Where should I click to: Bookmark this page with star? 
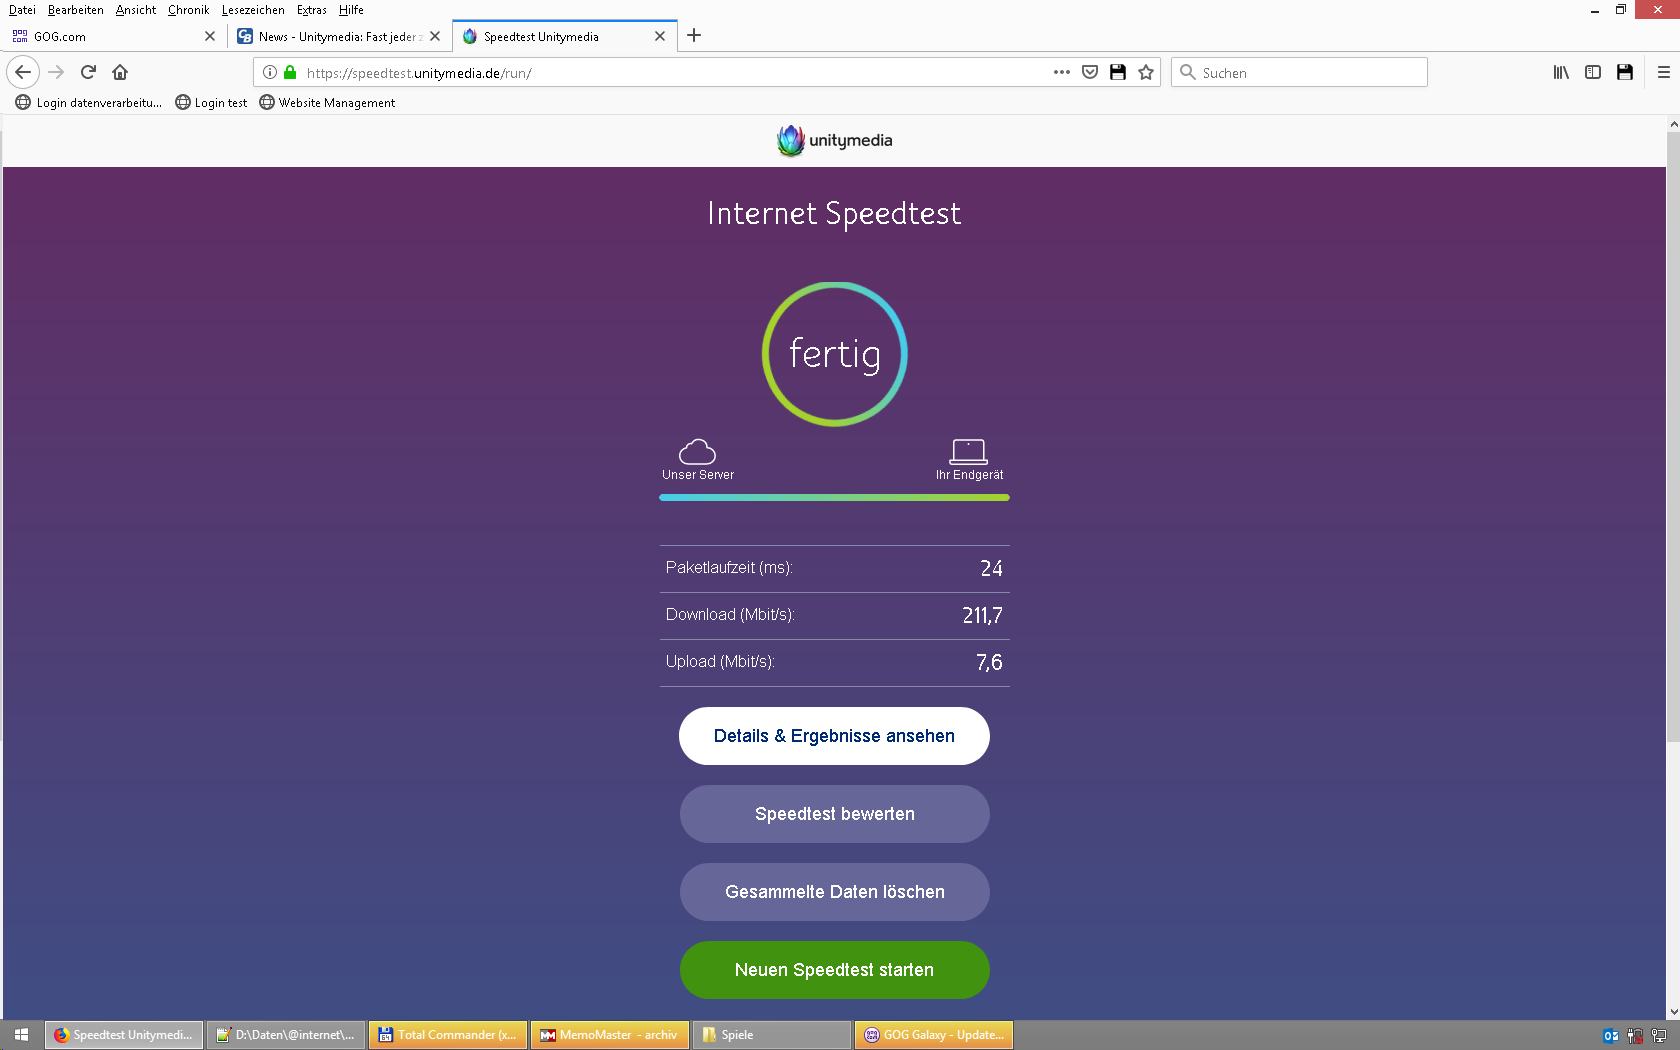[x=1146, y=72]
